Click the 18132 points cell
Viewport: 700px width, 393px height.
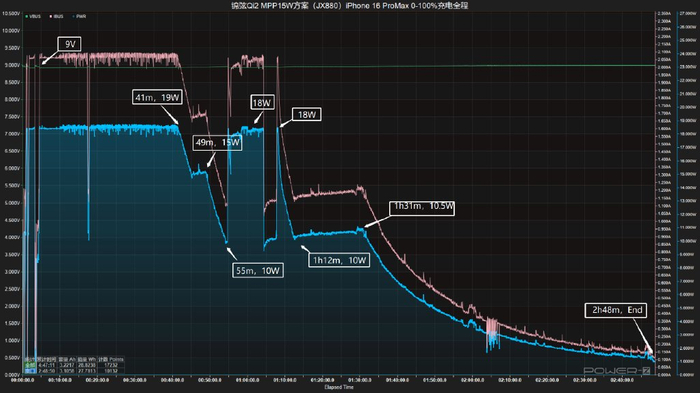tap(111, 371)
